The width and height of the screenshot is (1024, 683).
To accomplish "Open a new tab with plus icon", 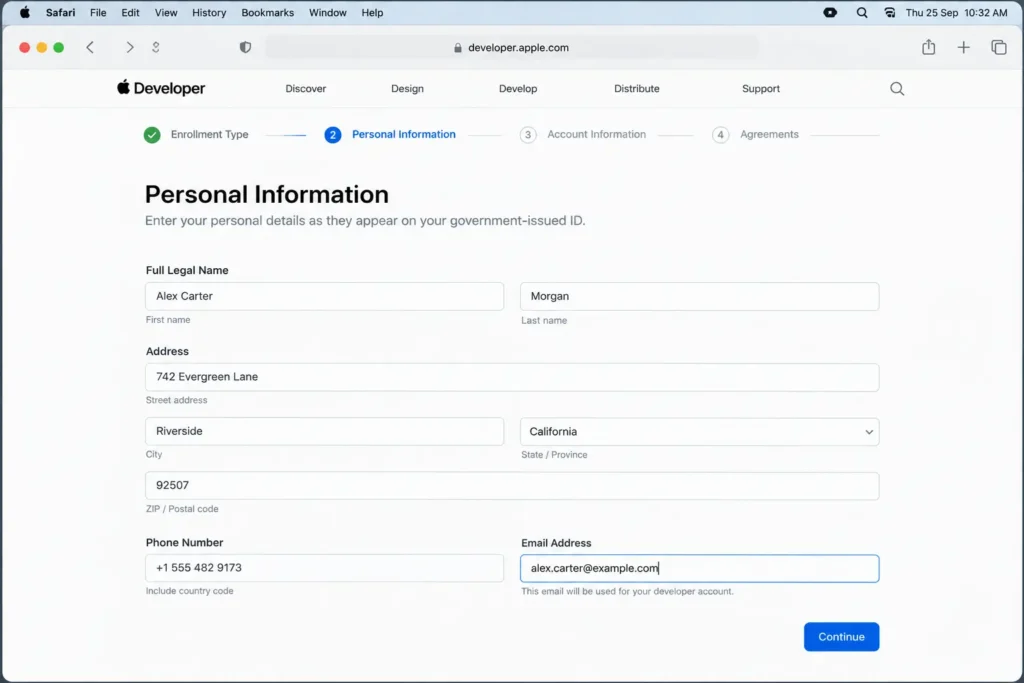I will coord(963,47).
